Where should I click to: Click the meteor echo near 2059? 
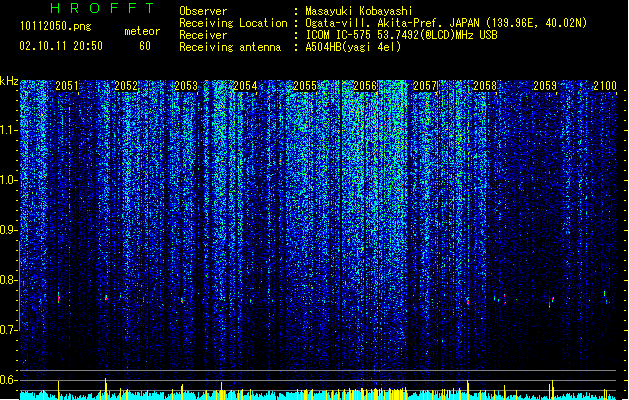(x=551, y=302)
